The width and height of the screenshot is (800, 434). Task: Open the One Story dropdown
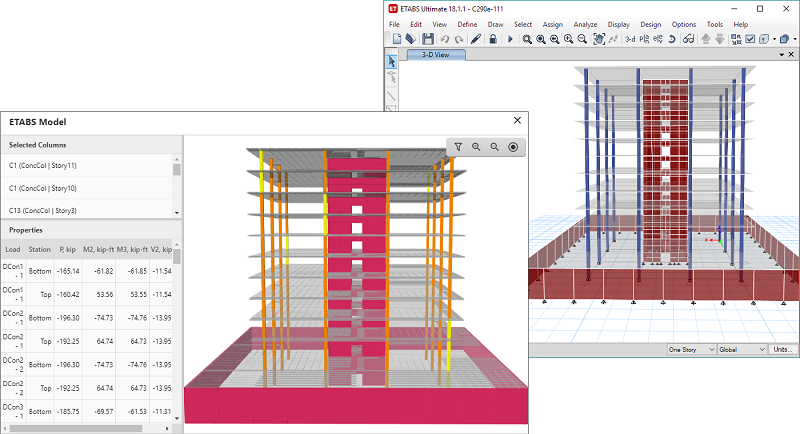point(691,349)
